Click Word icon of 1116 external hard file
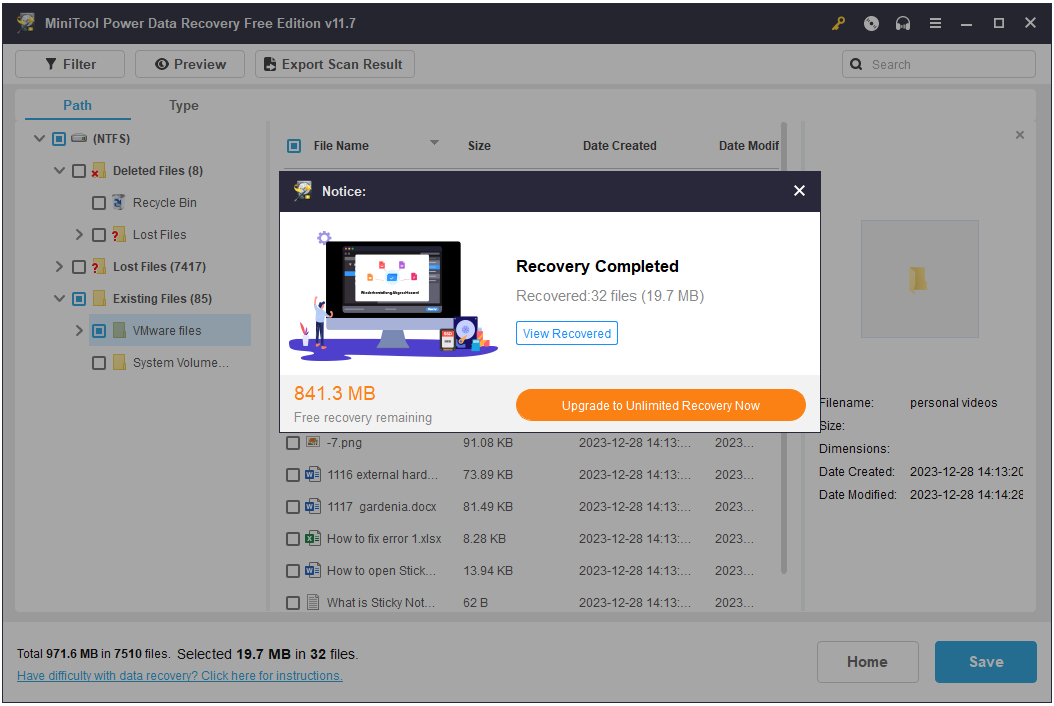The width and height of the screenshot is (1054, 706). click(x=313, y=475)
